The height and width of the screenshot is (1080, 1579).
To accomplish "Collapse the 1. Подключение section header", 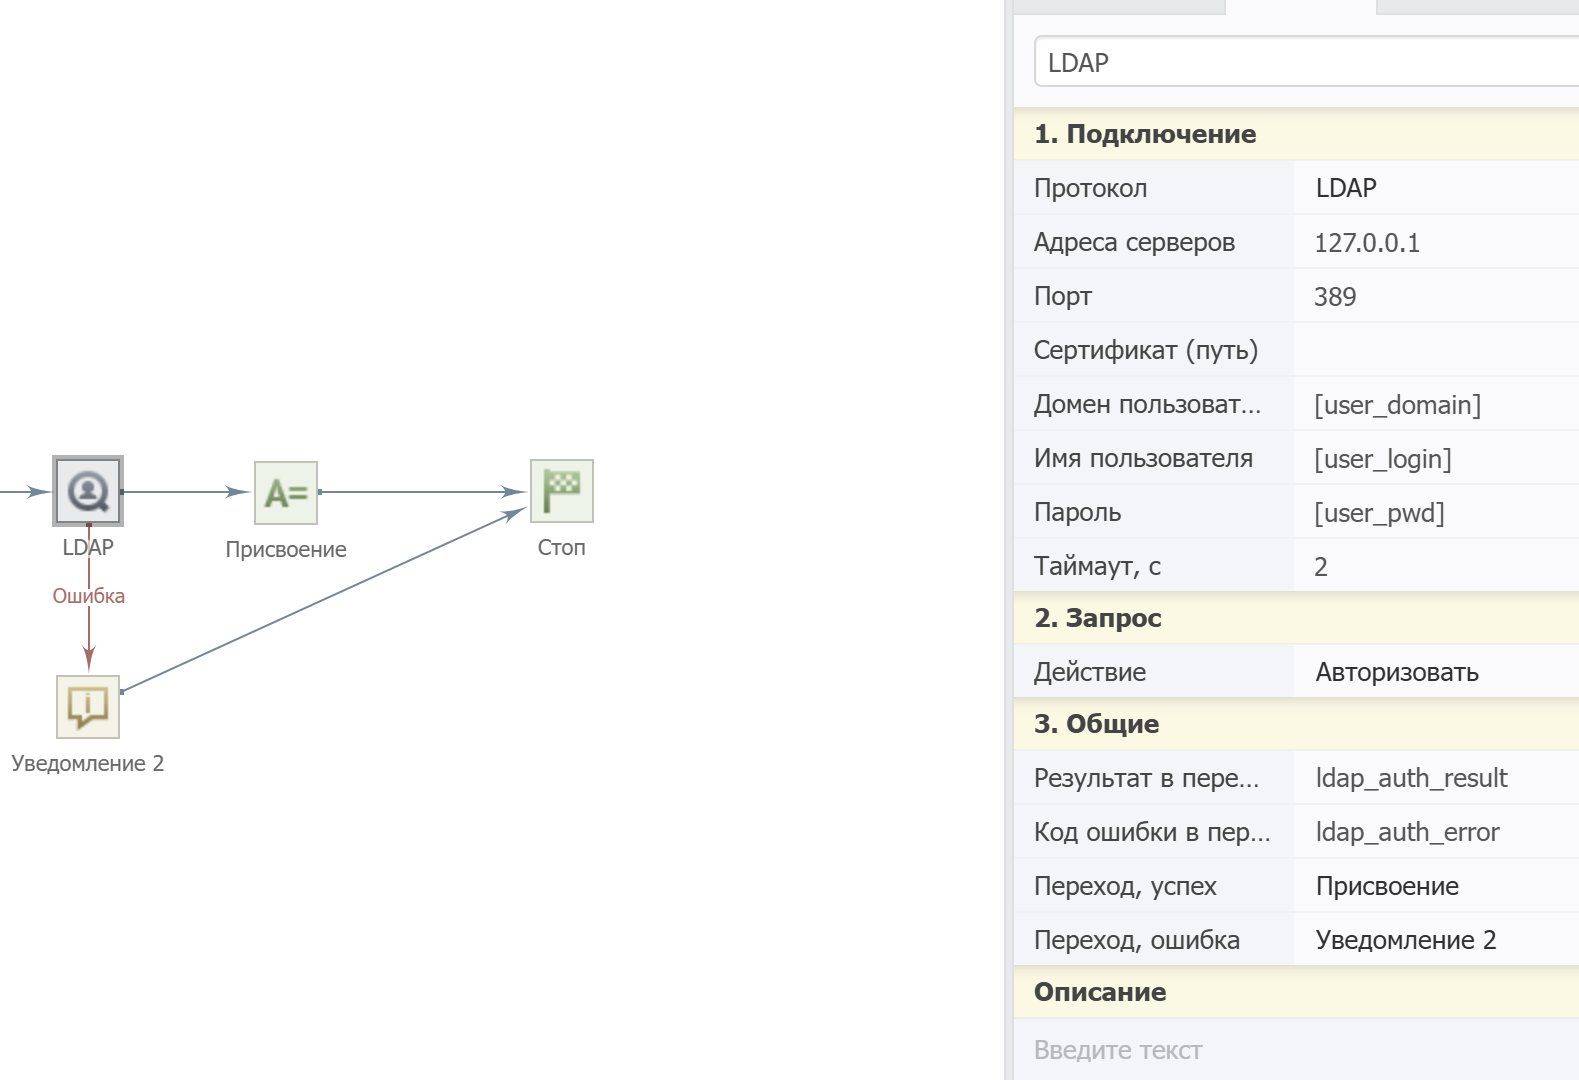I will (1145, 134).
